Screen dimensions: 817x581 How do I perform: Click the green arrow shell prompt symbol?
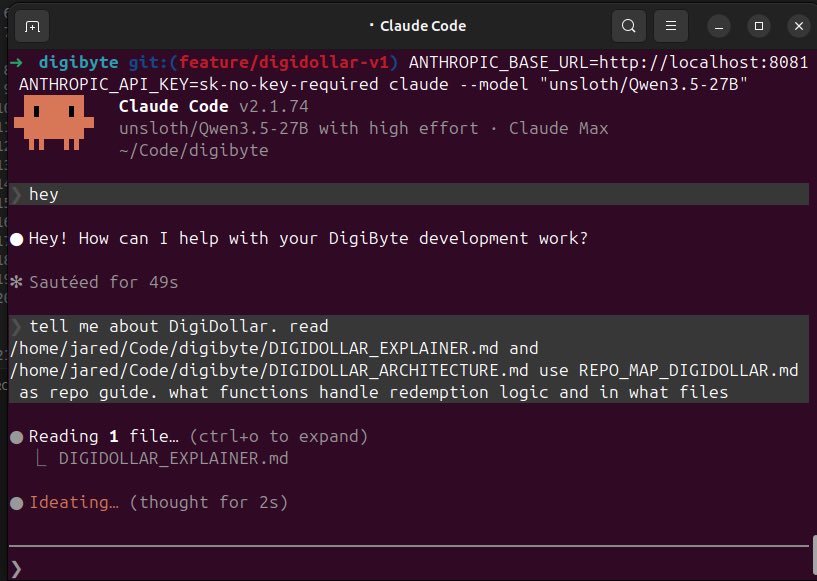(16, 63)
